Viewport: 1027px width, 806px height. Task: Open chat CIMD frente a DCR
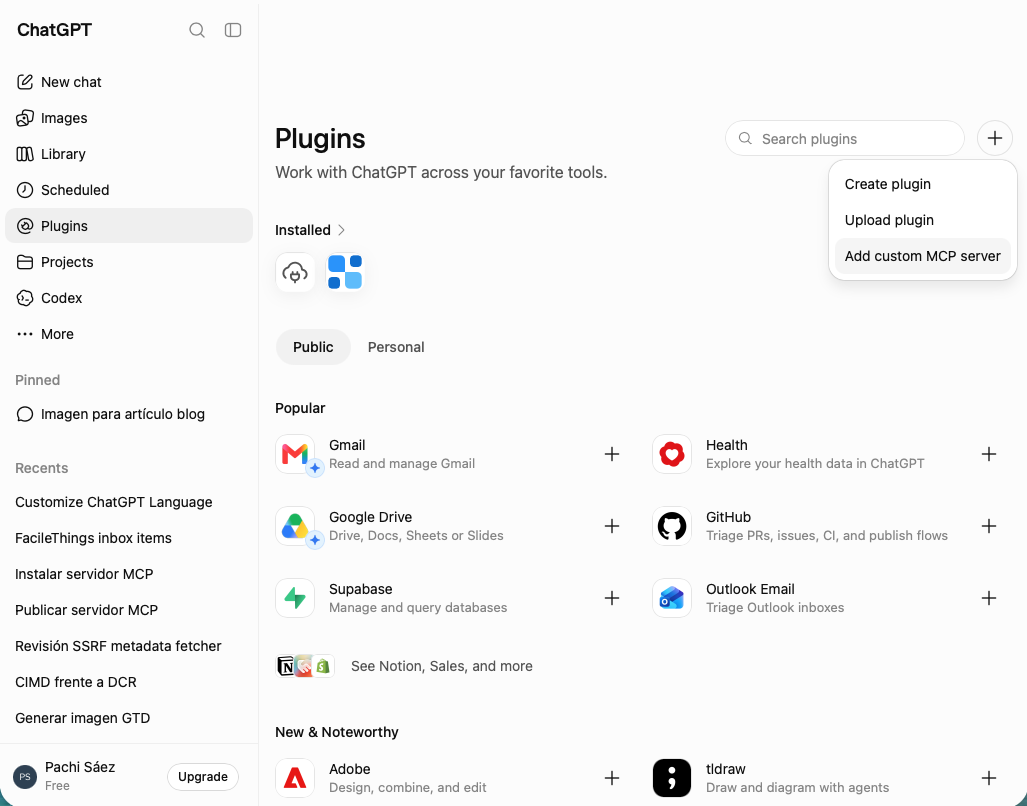click(x=129, y=682)
